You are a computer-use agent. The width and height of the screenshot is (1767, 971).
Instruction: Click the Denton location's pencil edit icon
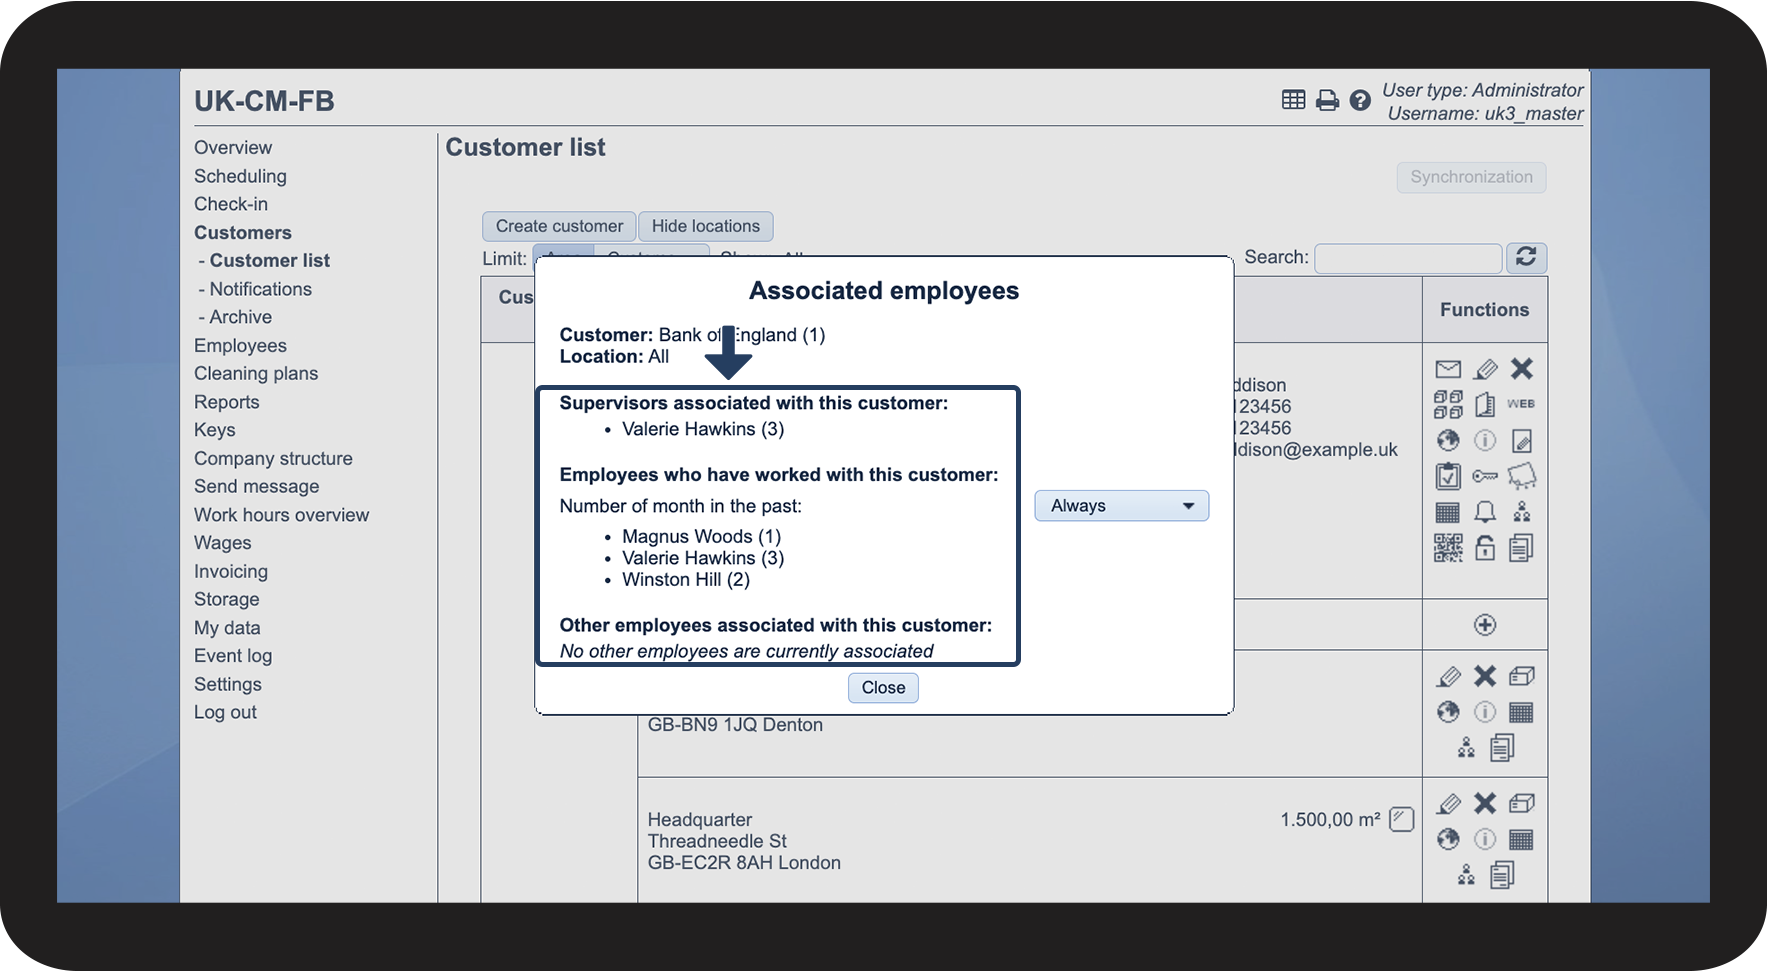[x=1449, y=677]
